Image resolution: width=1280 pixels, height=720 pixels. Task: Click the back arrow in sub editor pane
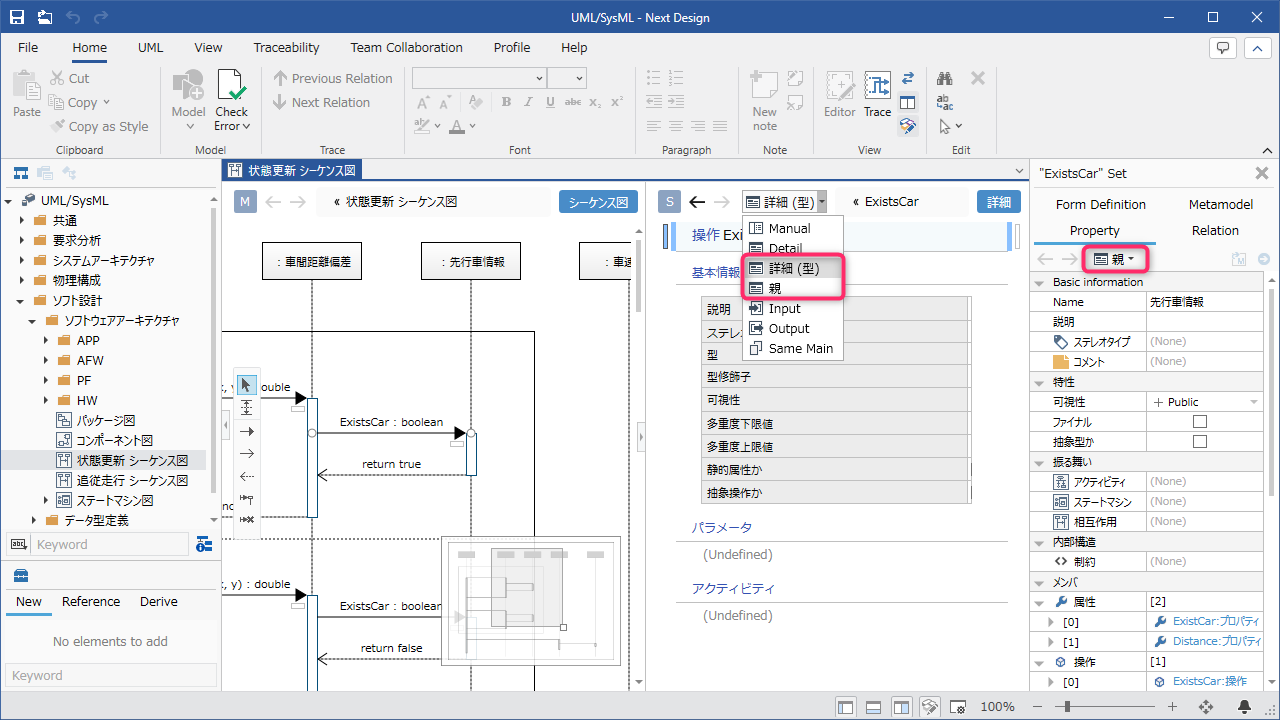pyautogui.click(x=698, y=202)
